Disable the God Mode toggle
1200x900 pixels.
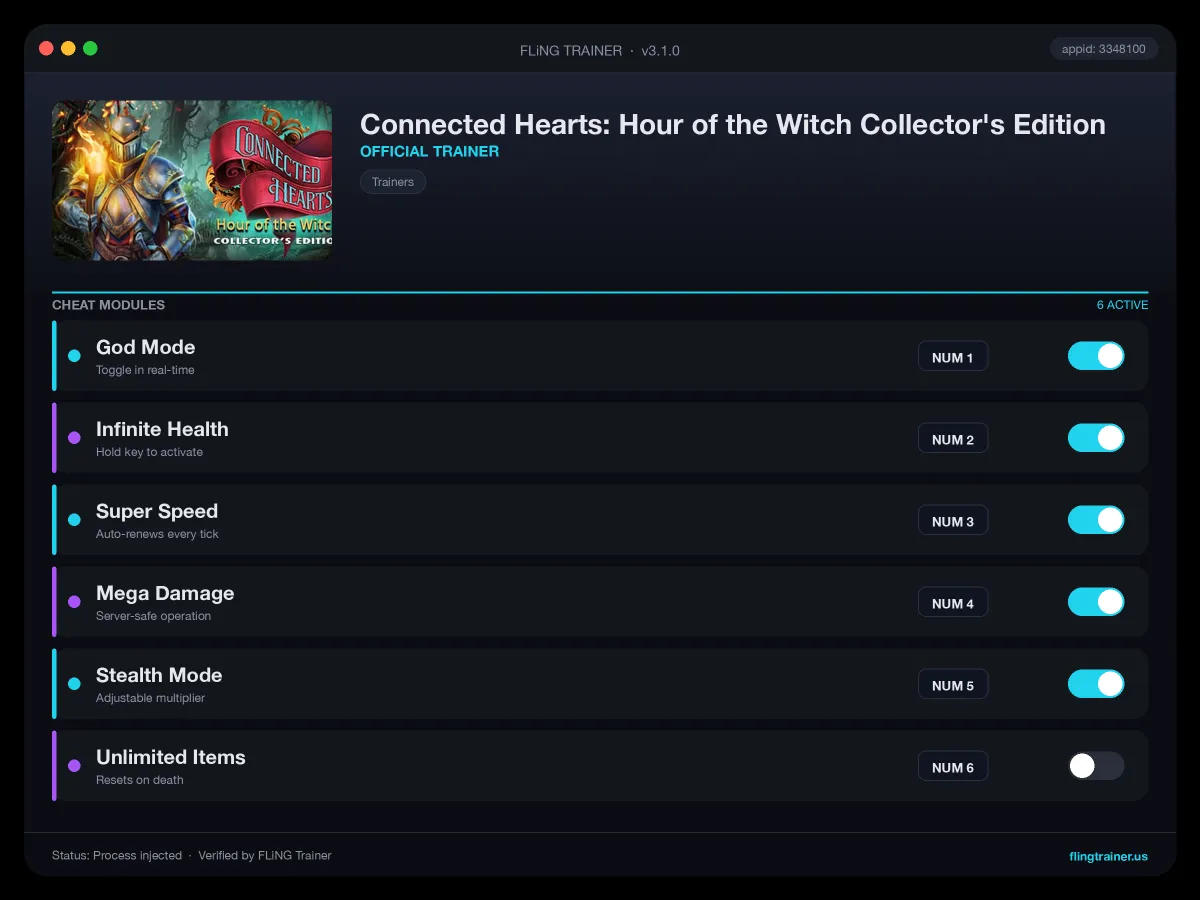coord(1096,356)
